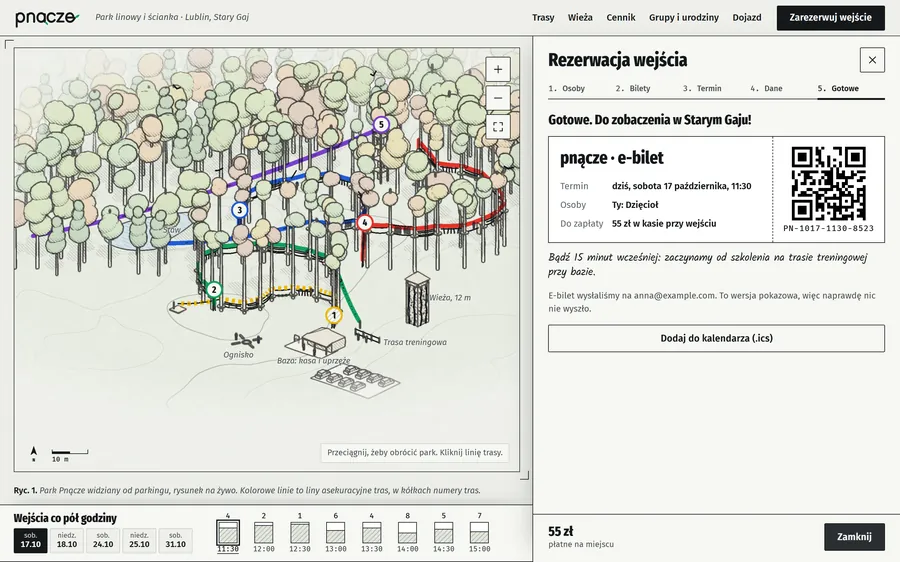Select route marker 5 on the map
The image size is (900, 562).
pos(381,124)
